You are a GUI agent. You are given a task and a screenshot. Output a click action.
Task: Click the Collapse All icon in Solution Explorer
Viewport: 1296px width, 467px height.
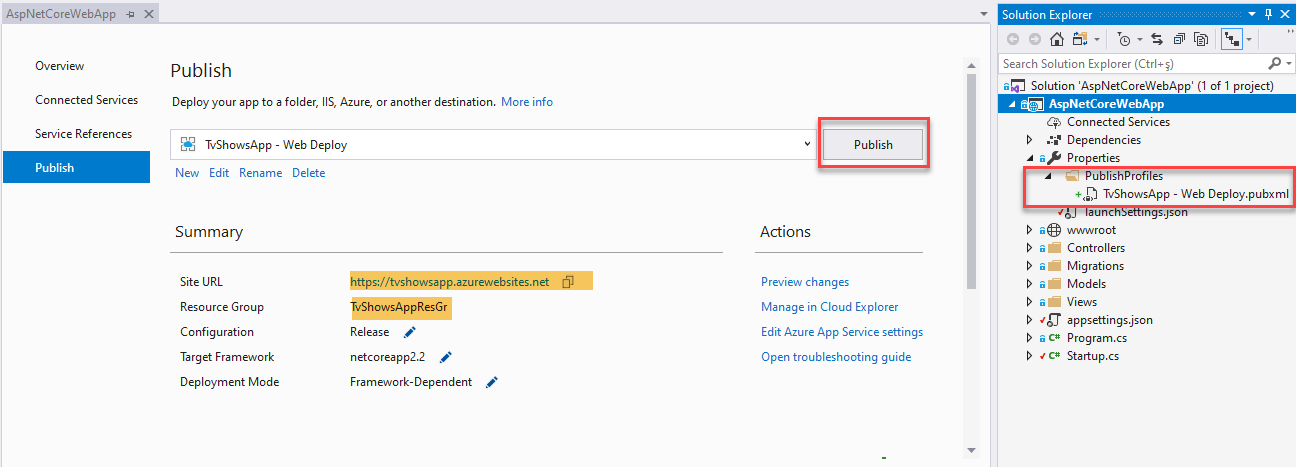[1179, 39]
